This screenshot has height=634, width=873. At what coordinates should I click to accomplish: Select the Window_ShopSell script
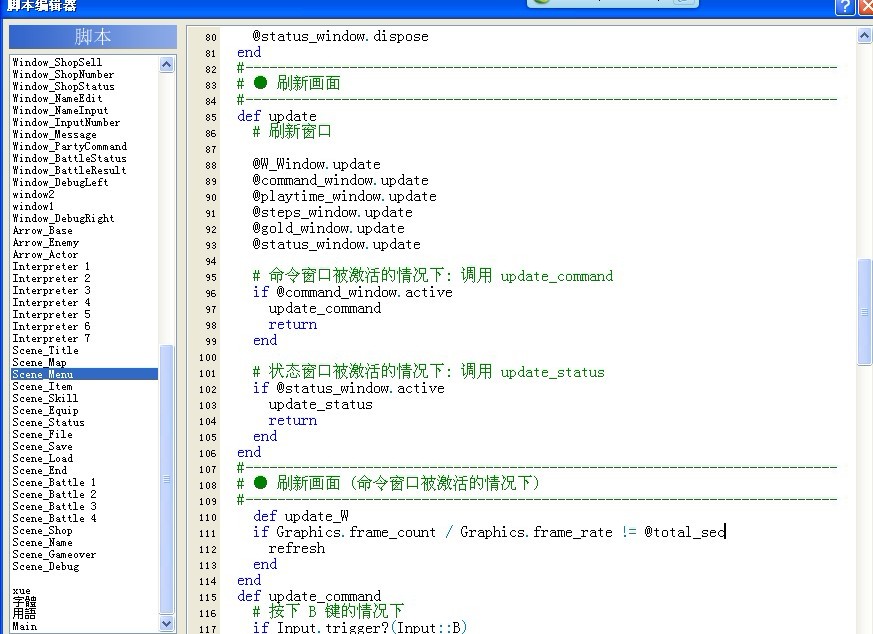tap(57, 62)
